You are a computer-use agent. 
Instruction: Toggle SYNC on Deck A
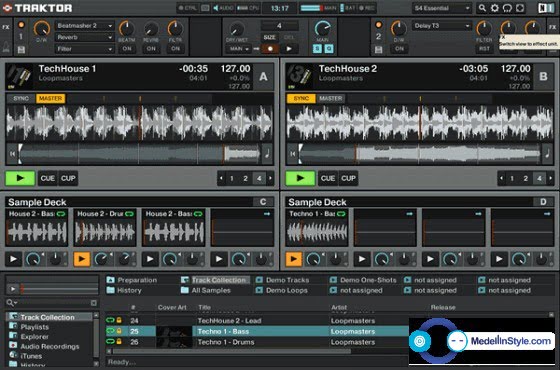pos(21,99)
